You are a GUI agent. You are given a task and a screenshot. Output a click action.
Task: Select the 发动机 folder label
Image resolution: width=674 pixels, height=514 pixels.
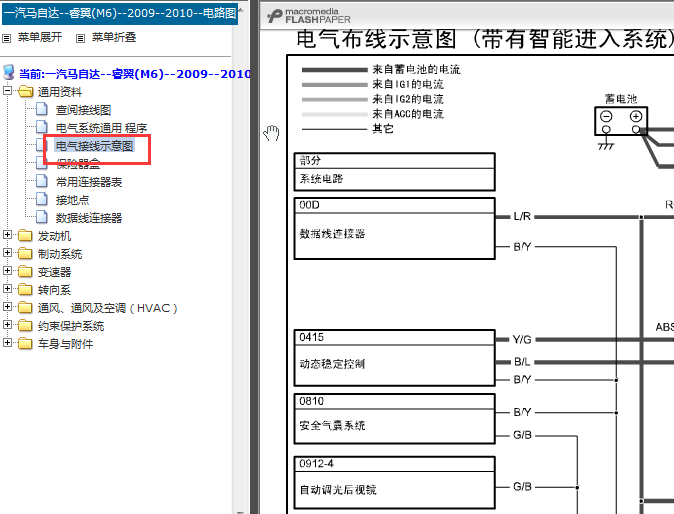coord(54,236)
